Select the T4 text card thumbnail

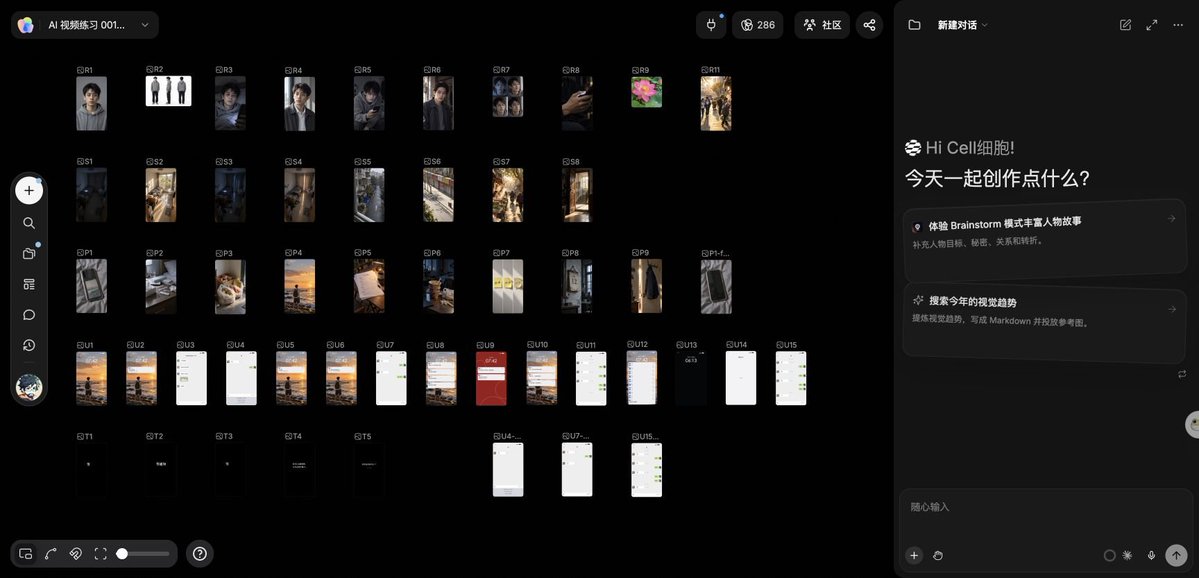coord(300,470)
